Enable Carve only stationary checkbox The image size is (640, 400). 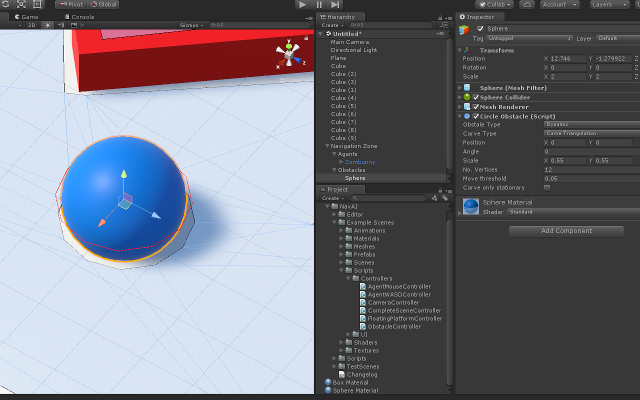(x=547, y=188)
